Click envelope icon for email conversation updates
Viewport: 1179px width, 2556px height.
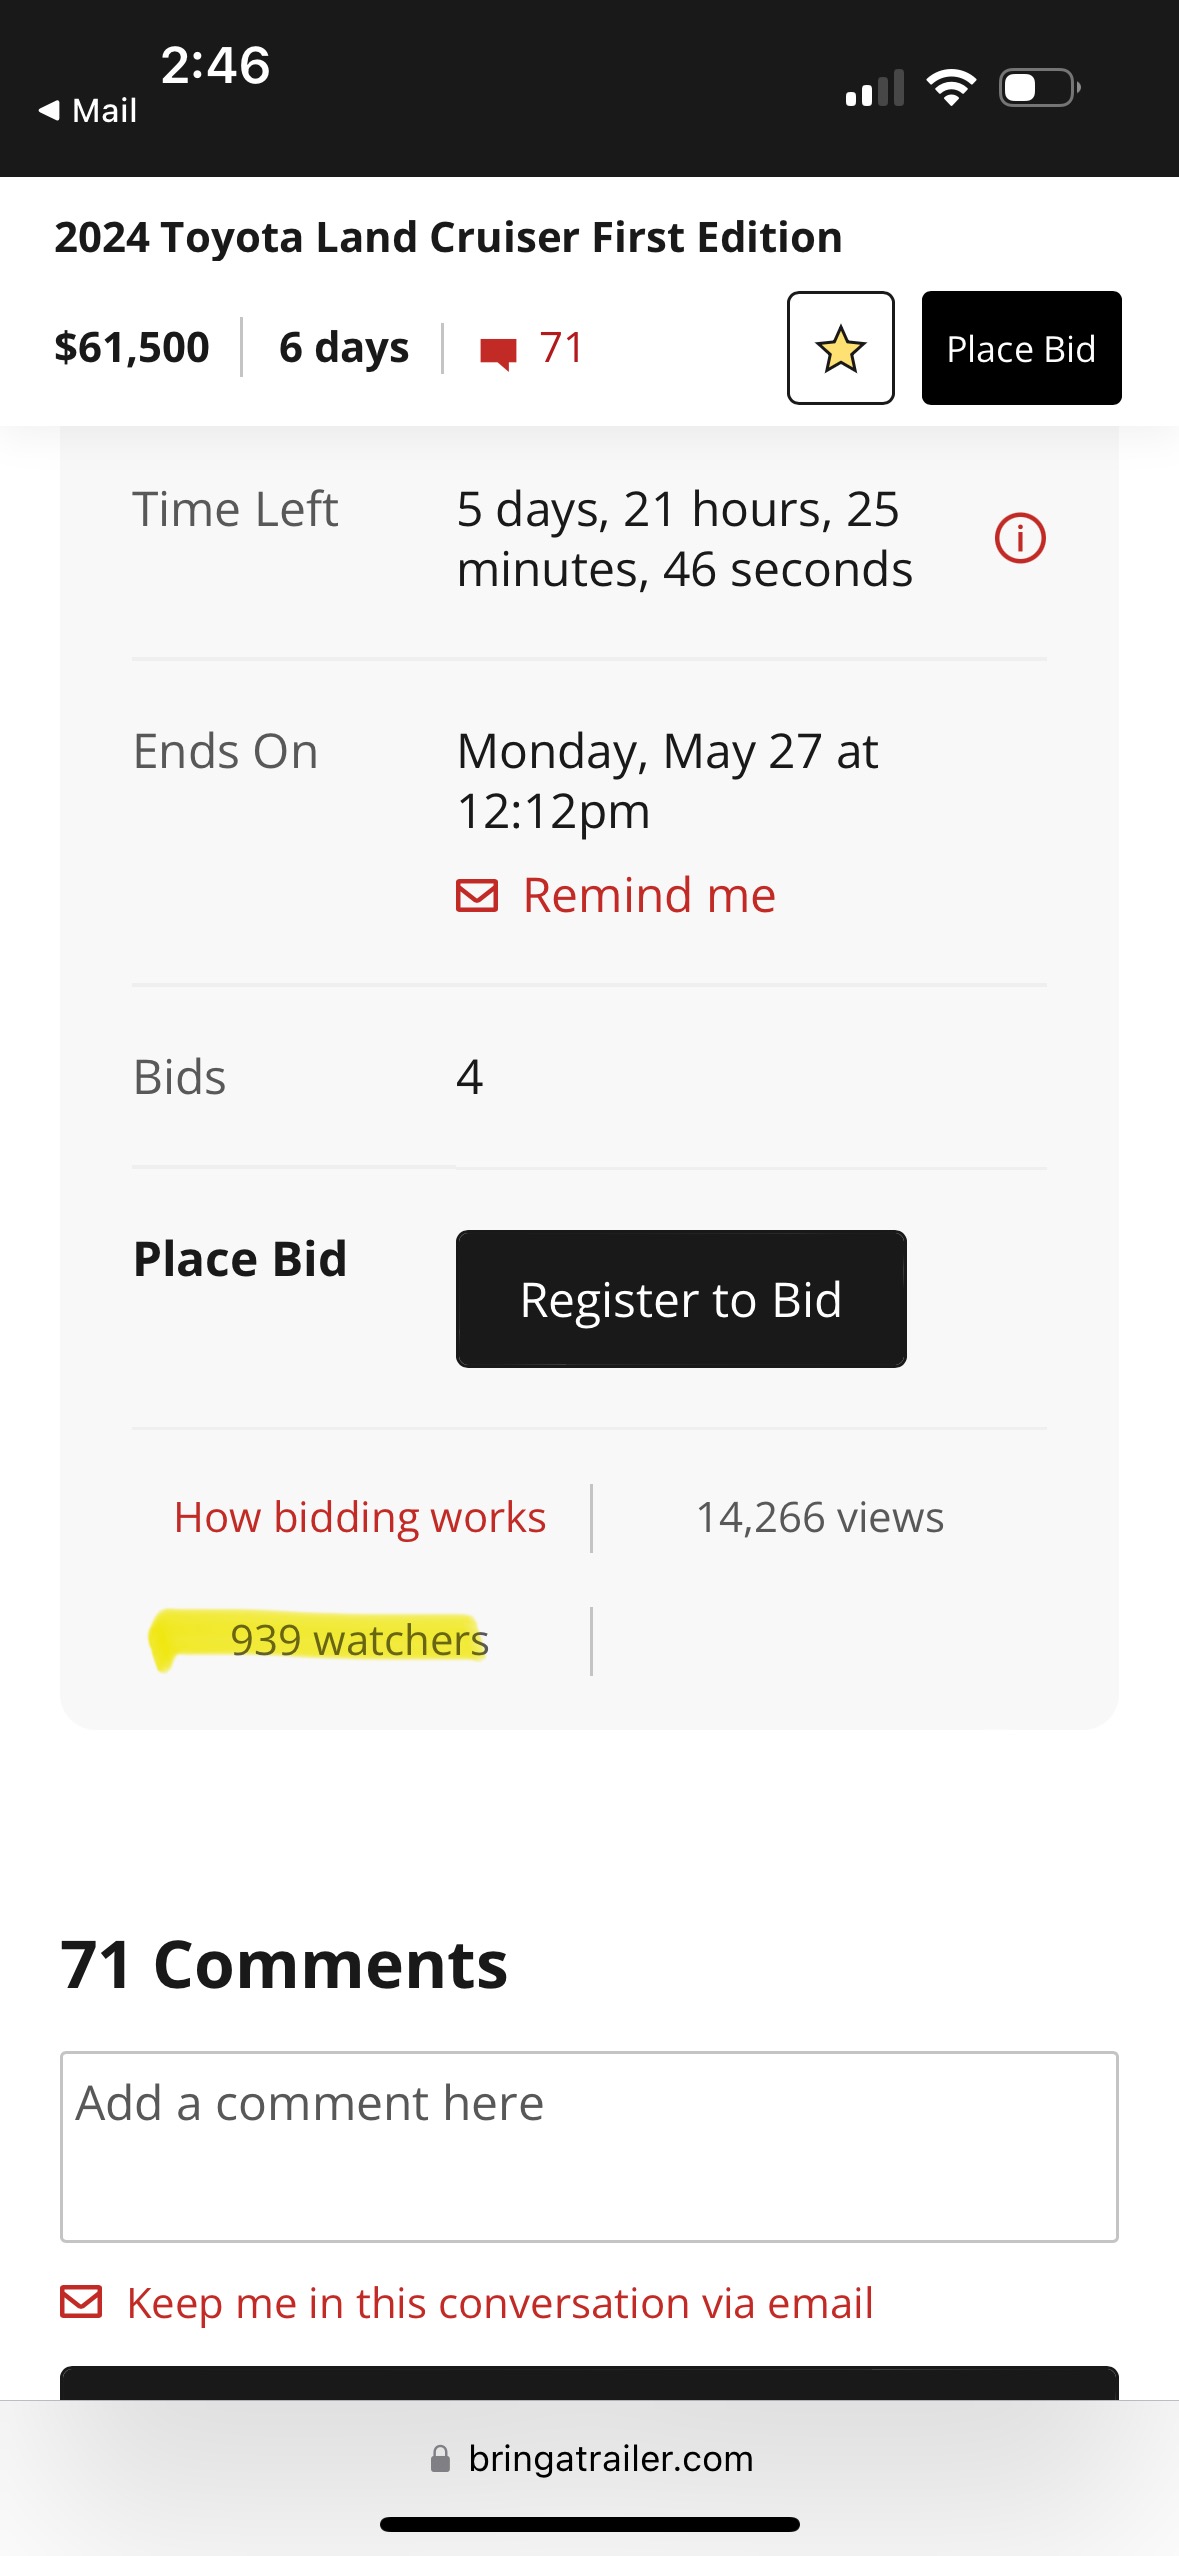[81, 2301]
